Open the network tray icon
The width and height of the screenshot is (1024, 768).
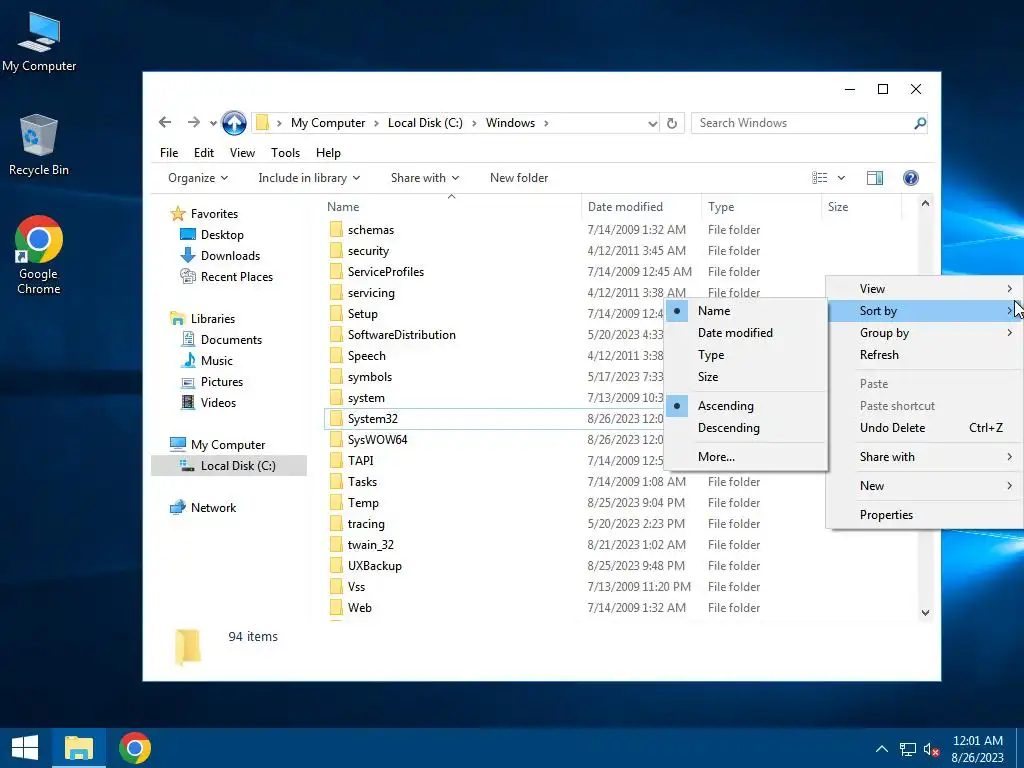(907, 749)
